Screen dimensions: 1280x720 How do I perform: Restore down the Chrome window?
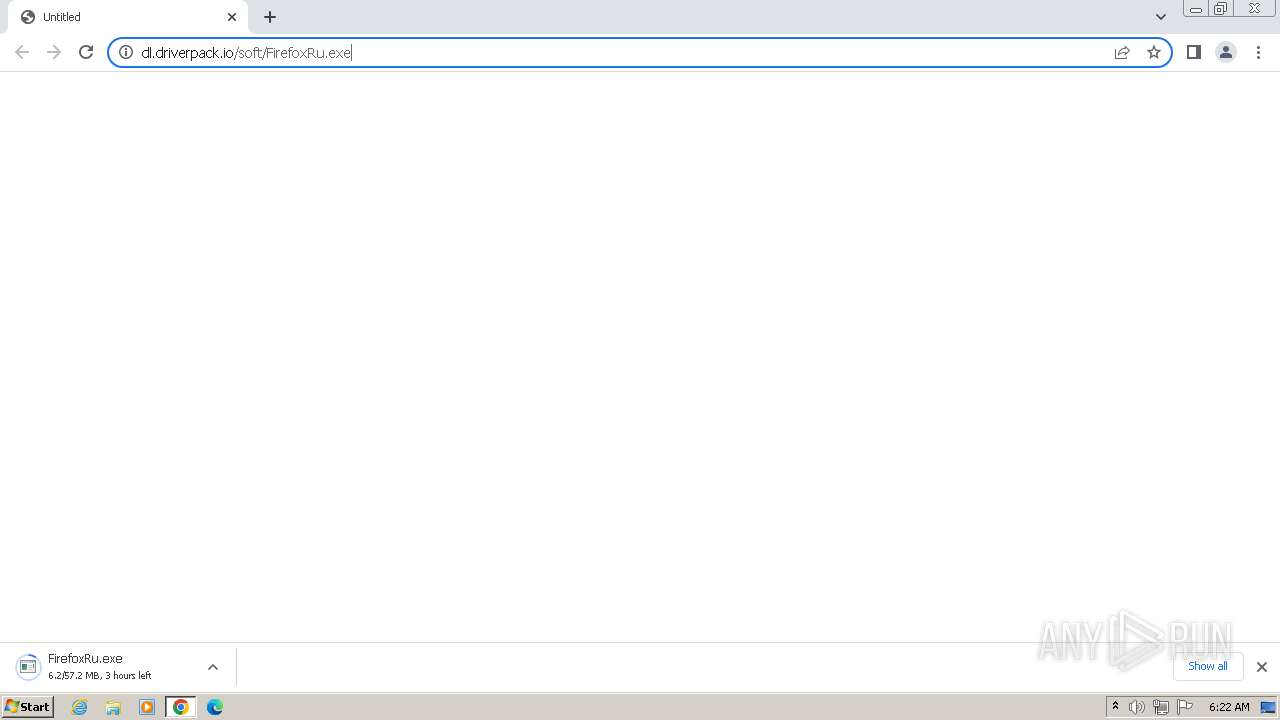1221,9
